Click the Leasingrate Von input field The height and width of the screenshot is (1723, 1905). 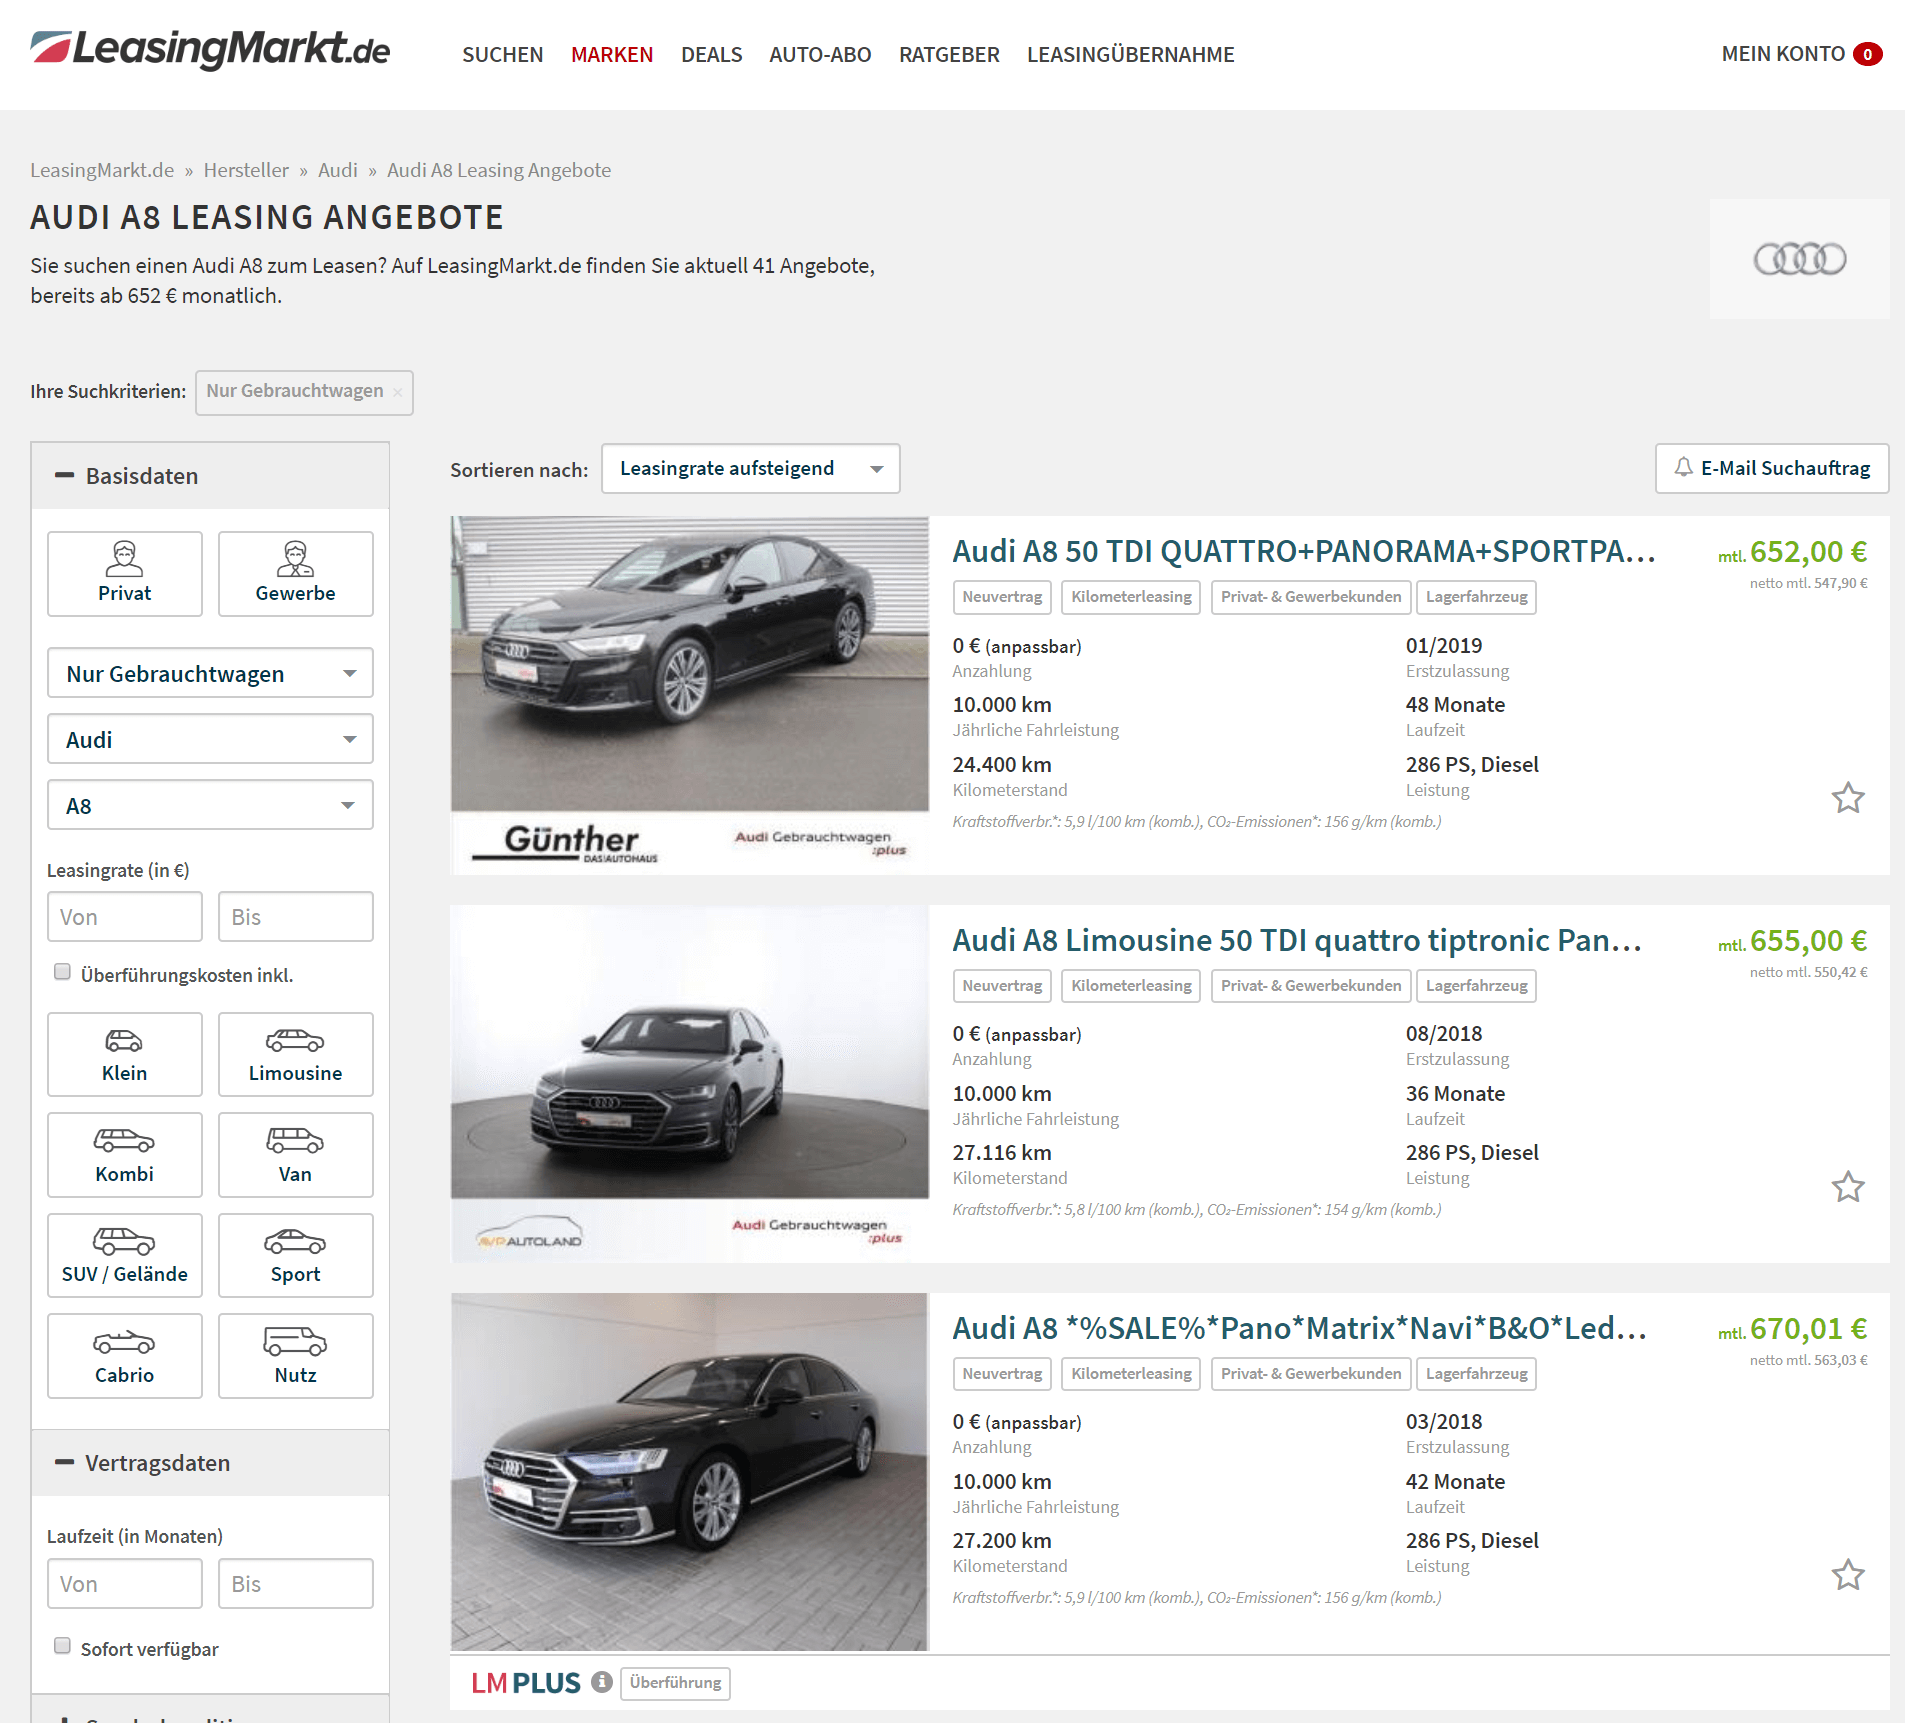pos(125,917)
